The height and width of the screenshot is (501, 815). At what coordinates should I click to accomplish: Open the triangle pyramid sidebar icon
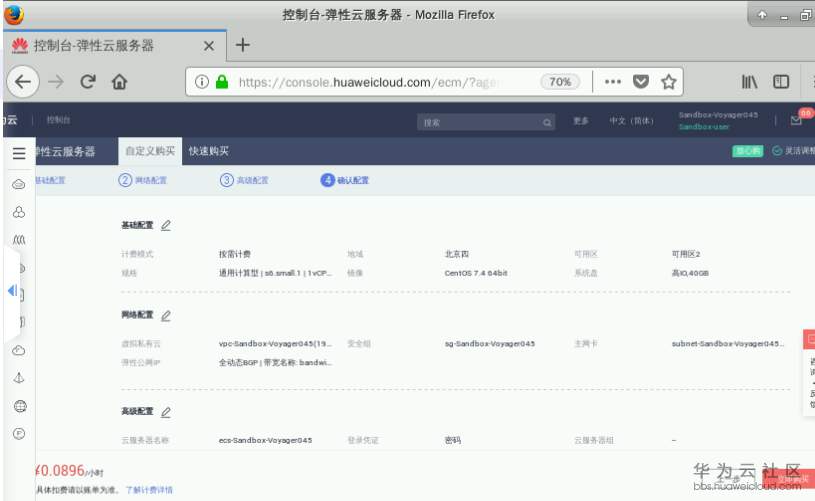tap(19, 378)
